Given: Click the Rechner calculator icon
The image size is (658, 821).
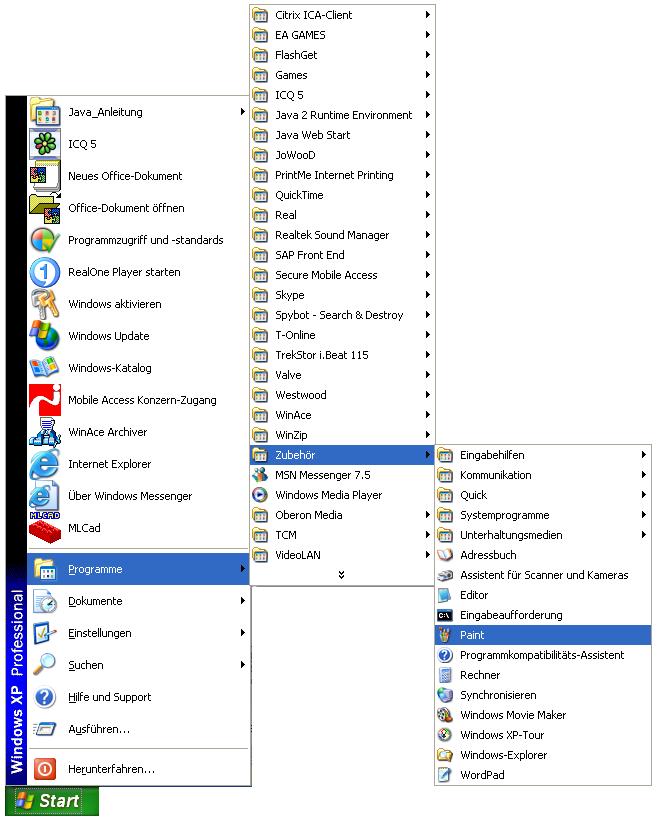Looking at the screenshot, I should [x=446, y=675].
